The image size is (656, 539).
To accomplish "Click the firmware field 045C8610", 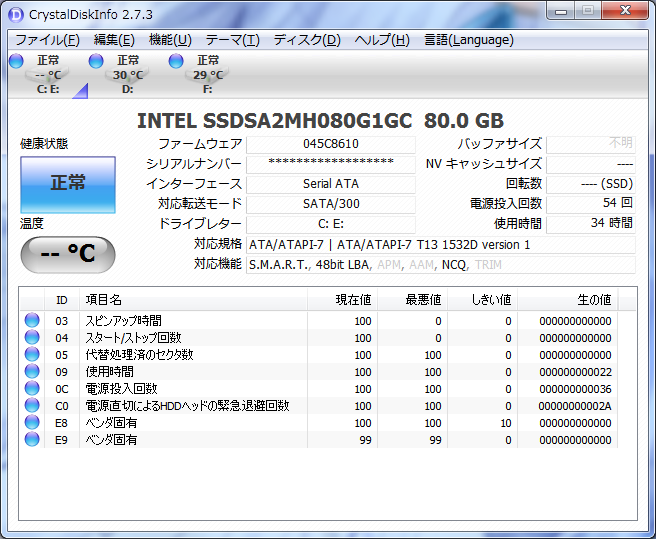I will click(331, 144).
